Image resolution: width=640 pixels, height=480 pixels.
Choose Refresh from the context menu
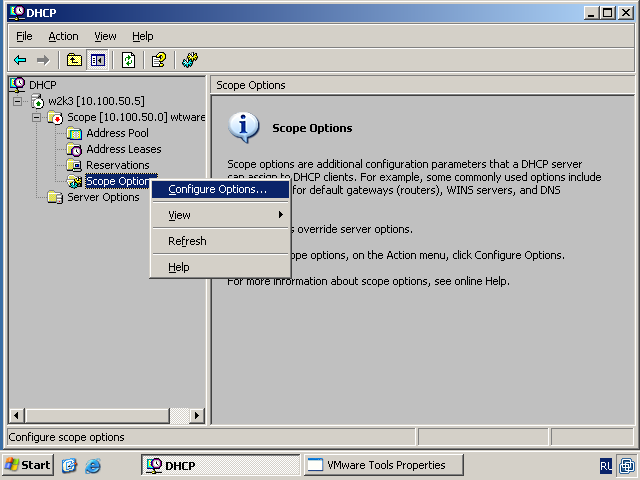(x=187, y=241)
